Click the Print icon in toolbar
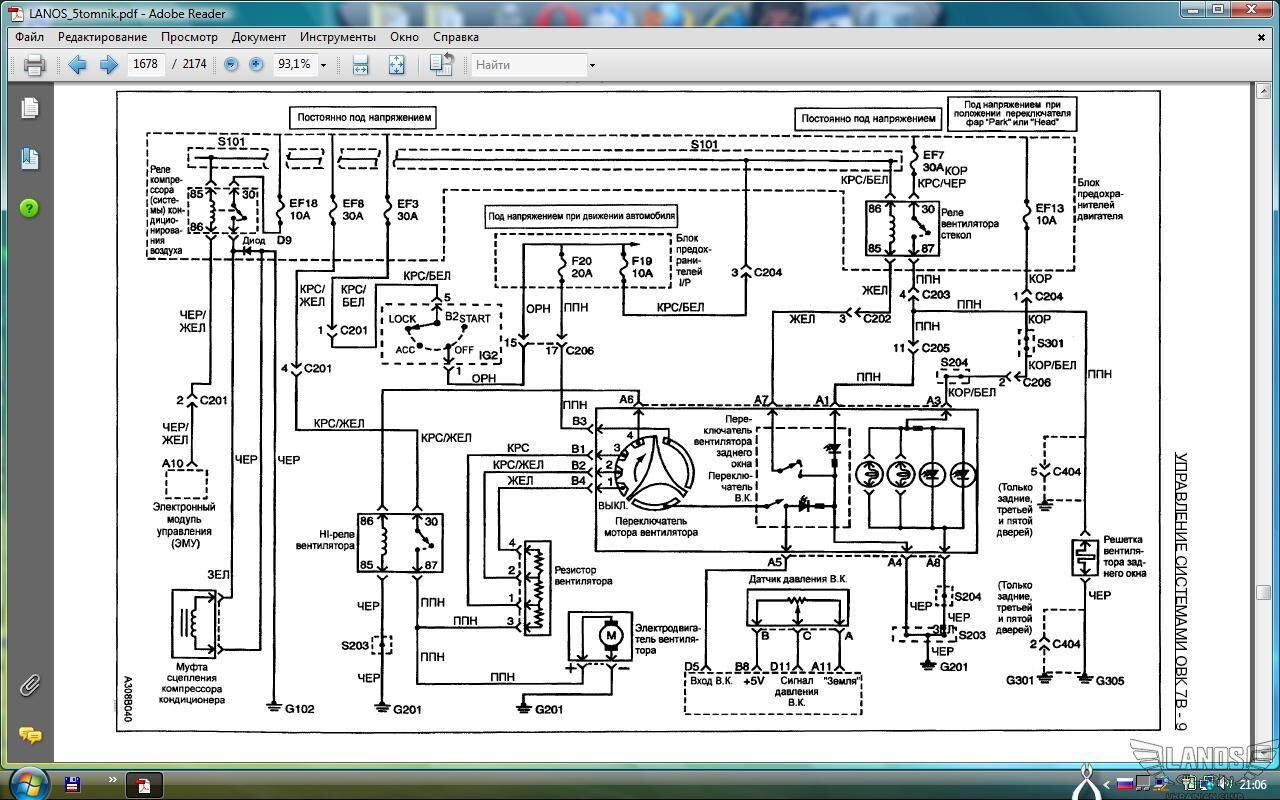Image resolution: width=1280 pixels, height=800 pixels. point(34,65)
